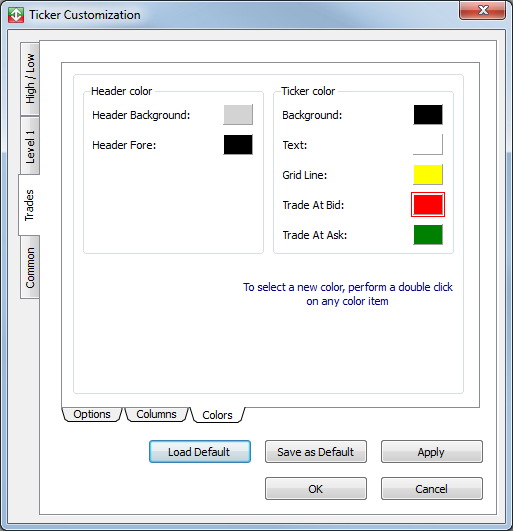Choose the yellow Grid Line swatch
This screenshot has height=531, width=513.
[x=428, y=175]
